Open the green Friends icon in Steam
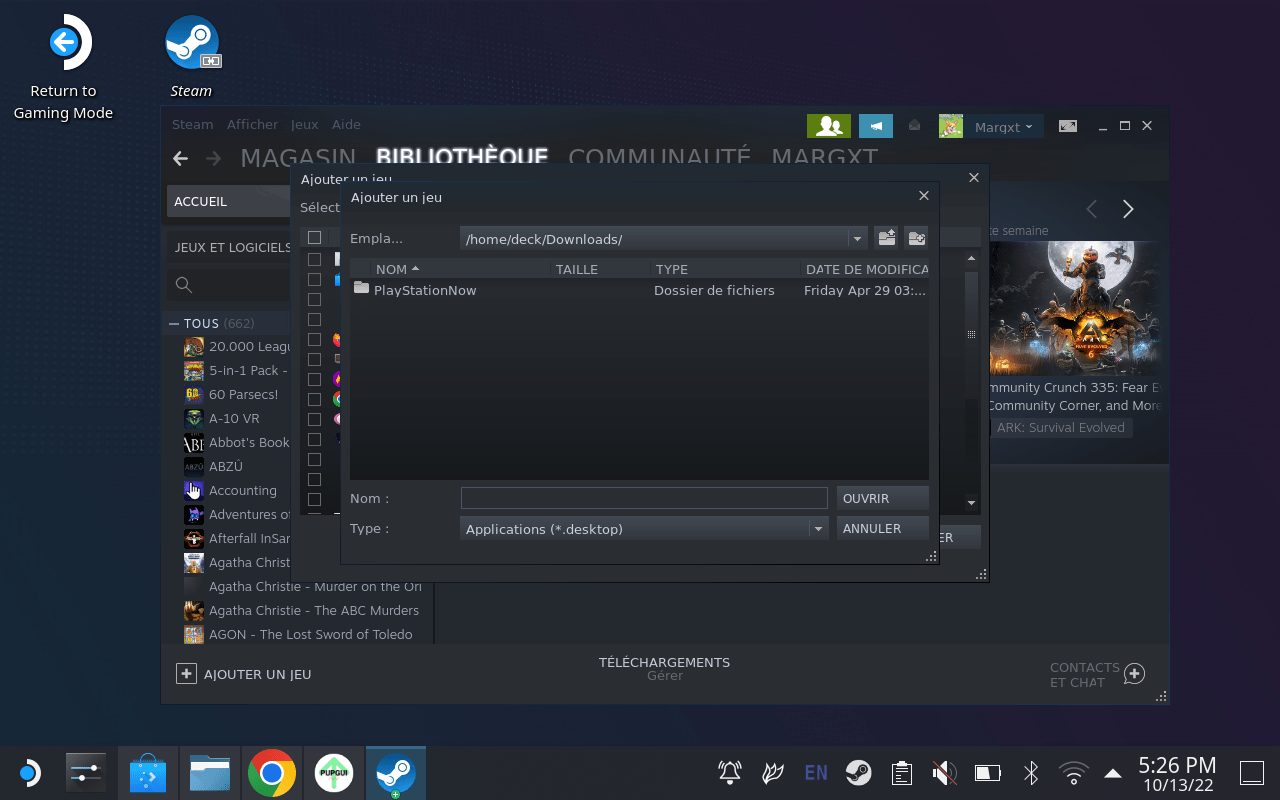The height and width of the screenshot is (800, 1280). coord(829,126)
